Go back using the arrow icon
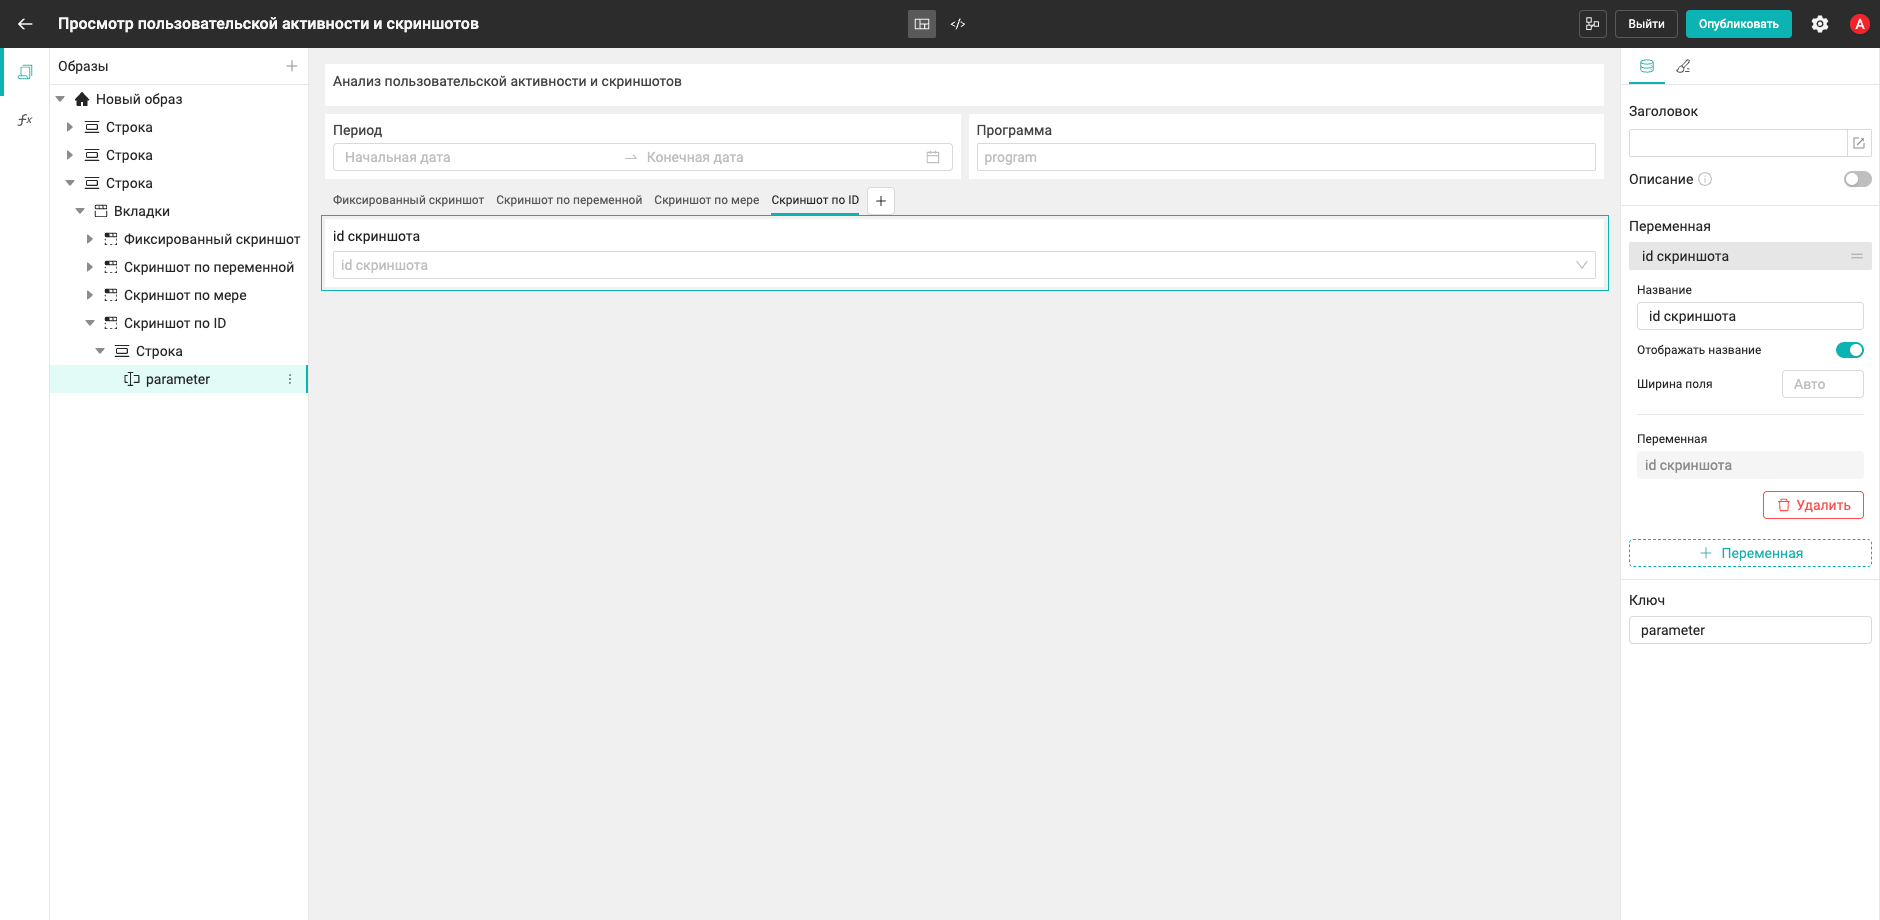1880x920 pixels. 25,24
